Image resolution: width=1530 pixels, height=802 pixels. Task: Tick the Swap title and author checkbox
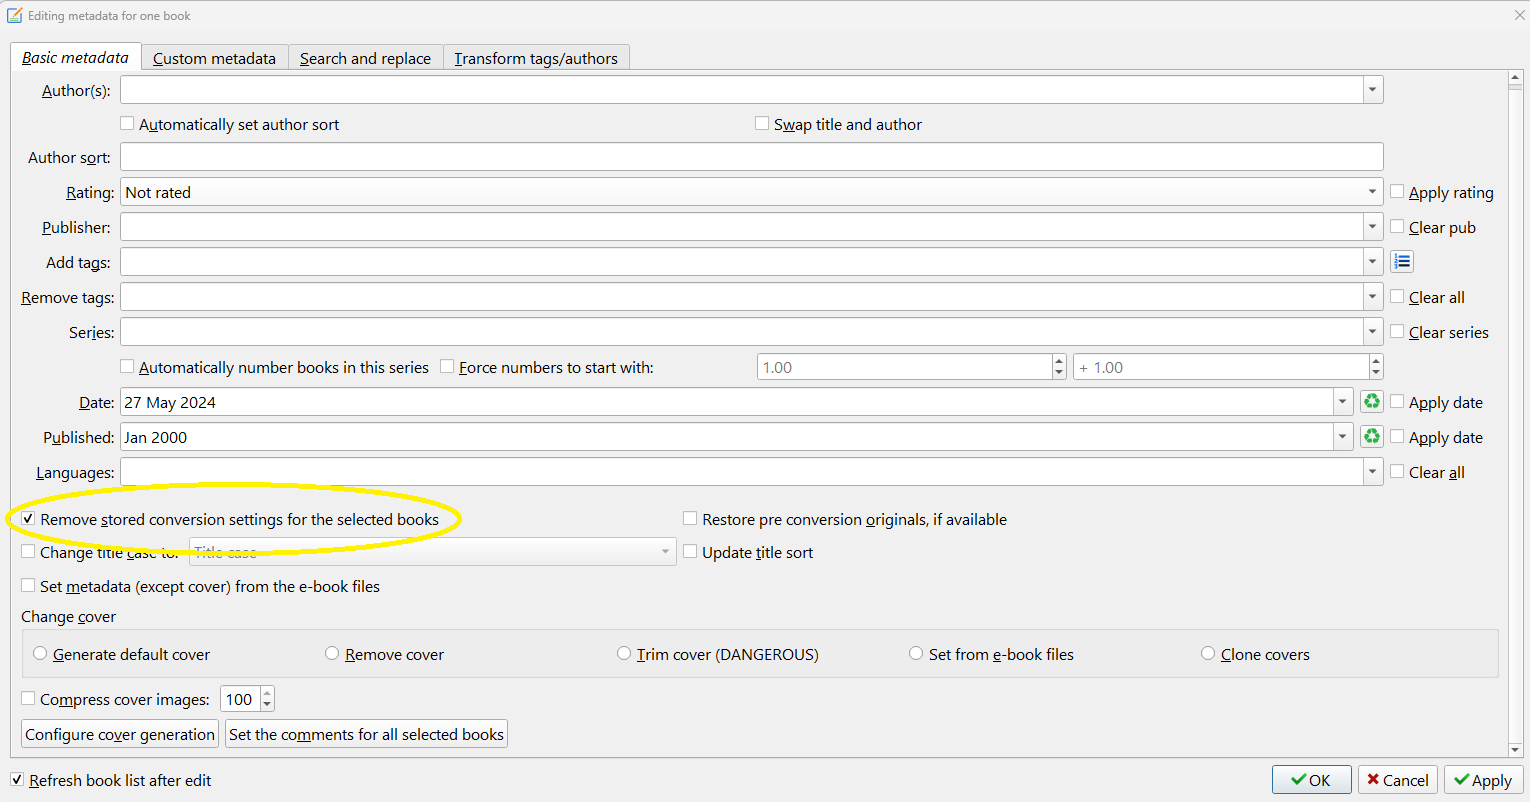(762, 124)
